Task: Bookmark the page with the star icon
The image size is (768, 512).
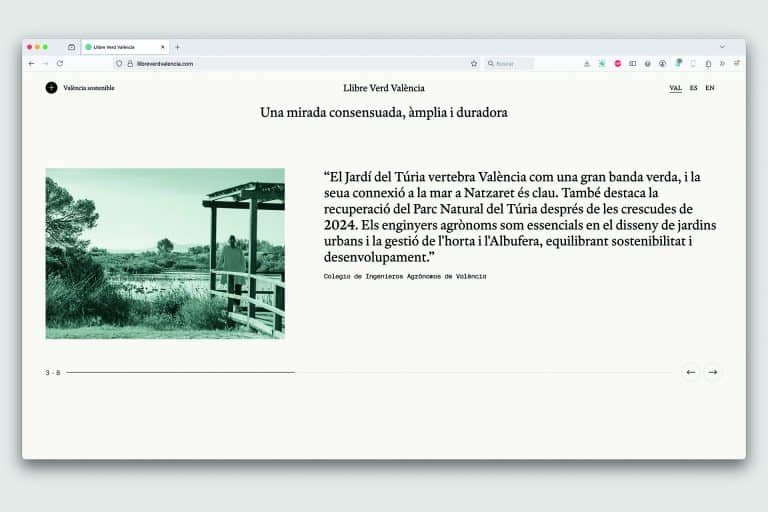Action: (x=474, y=64)
